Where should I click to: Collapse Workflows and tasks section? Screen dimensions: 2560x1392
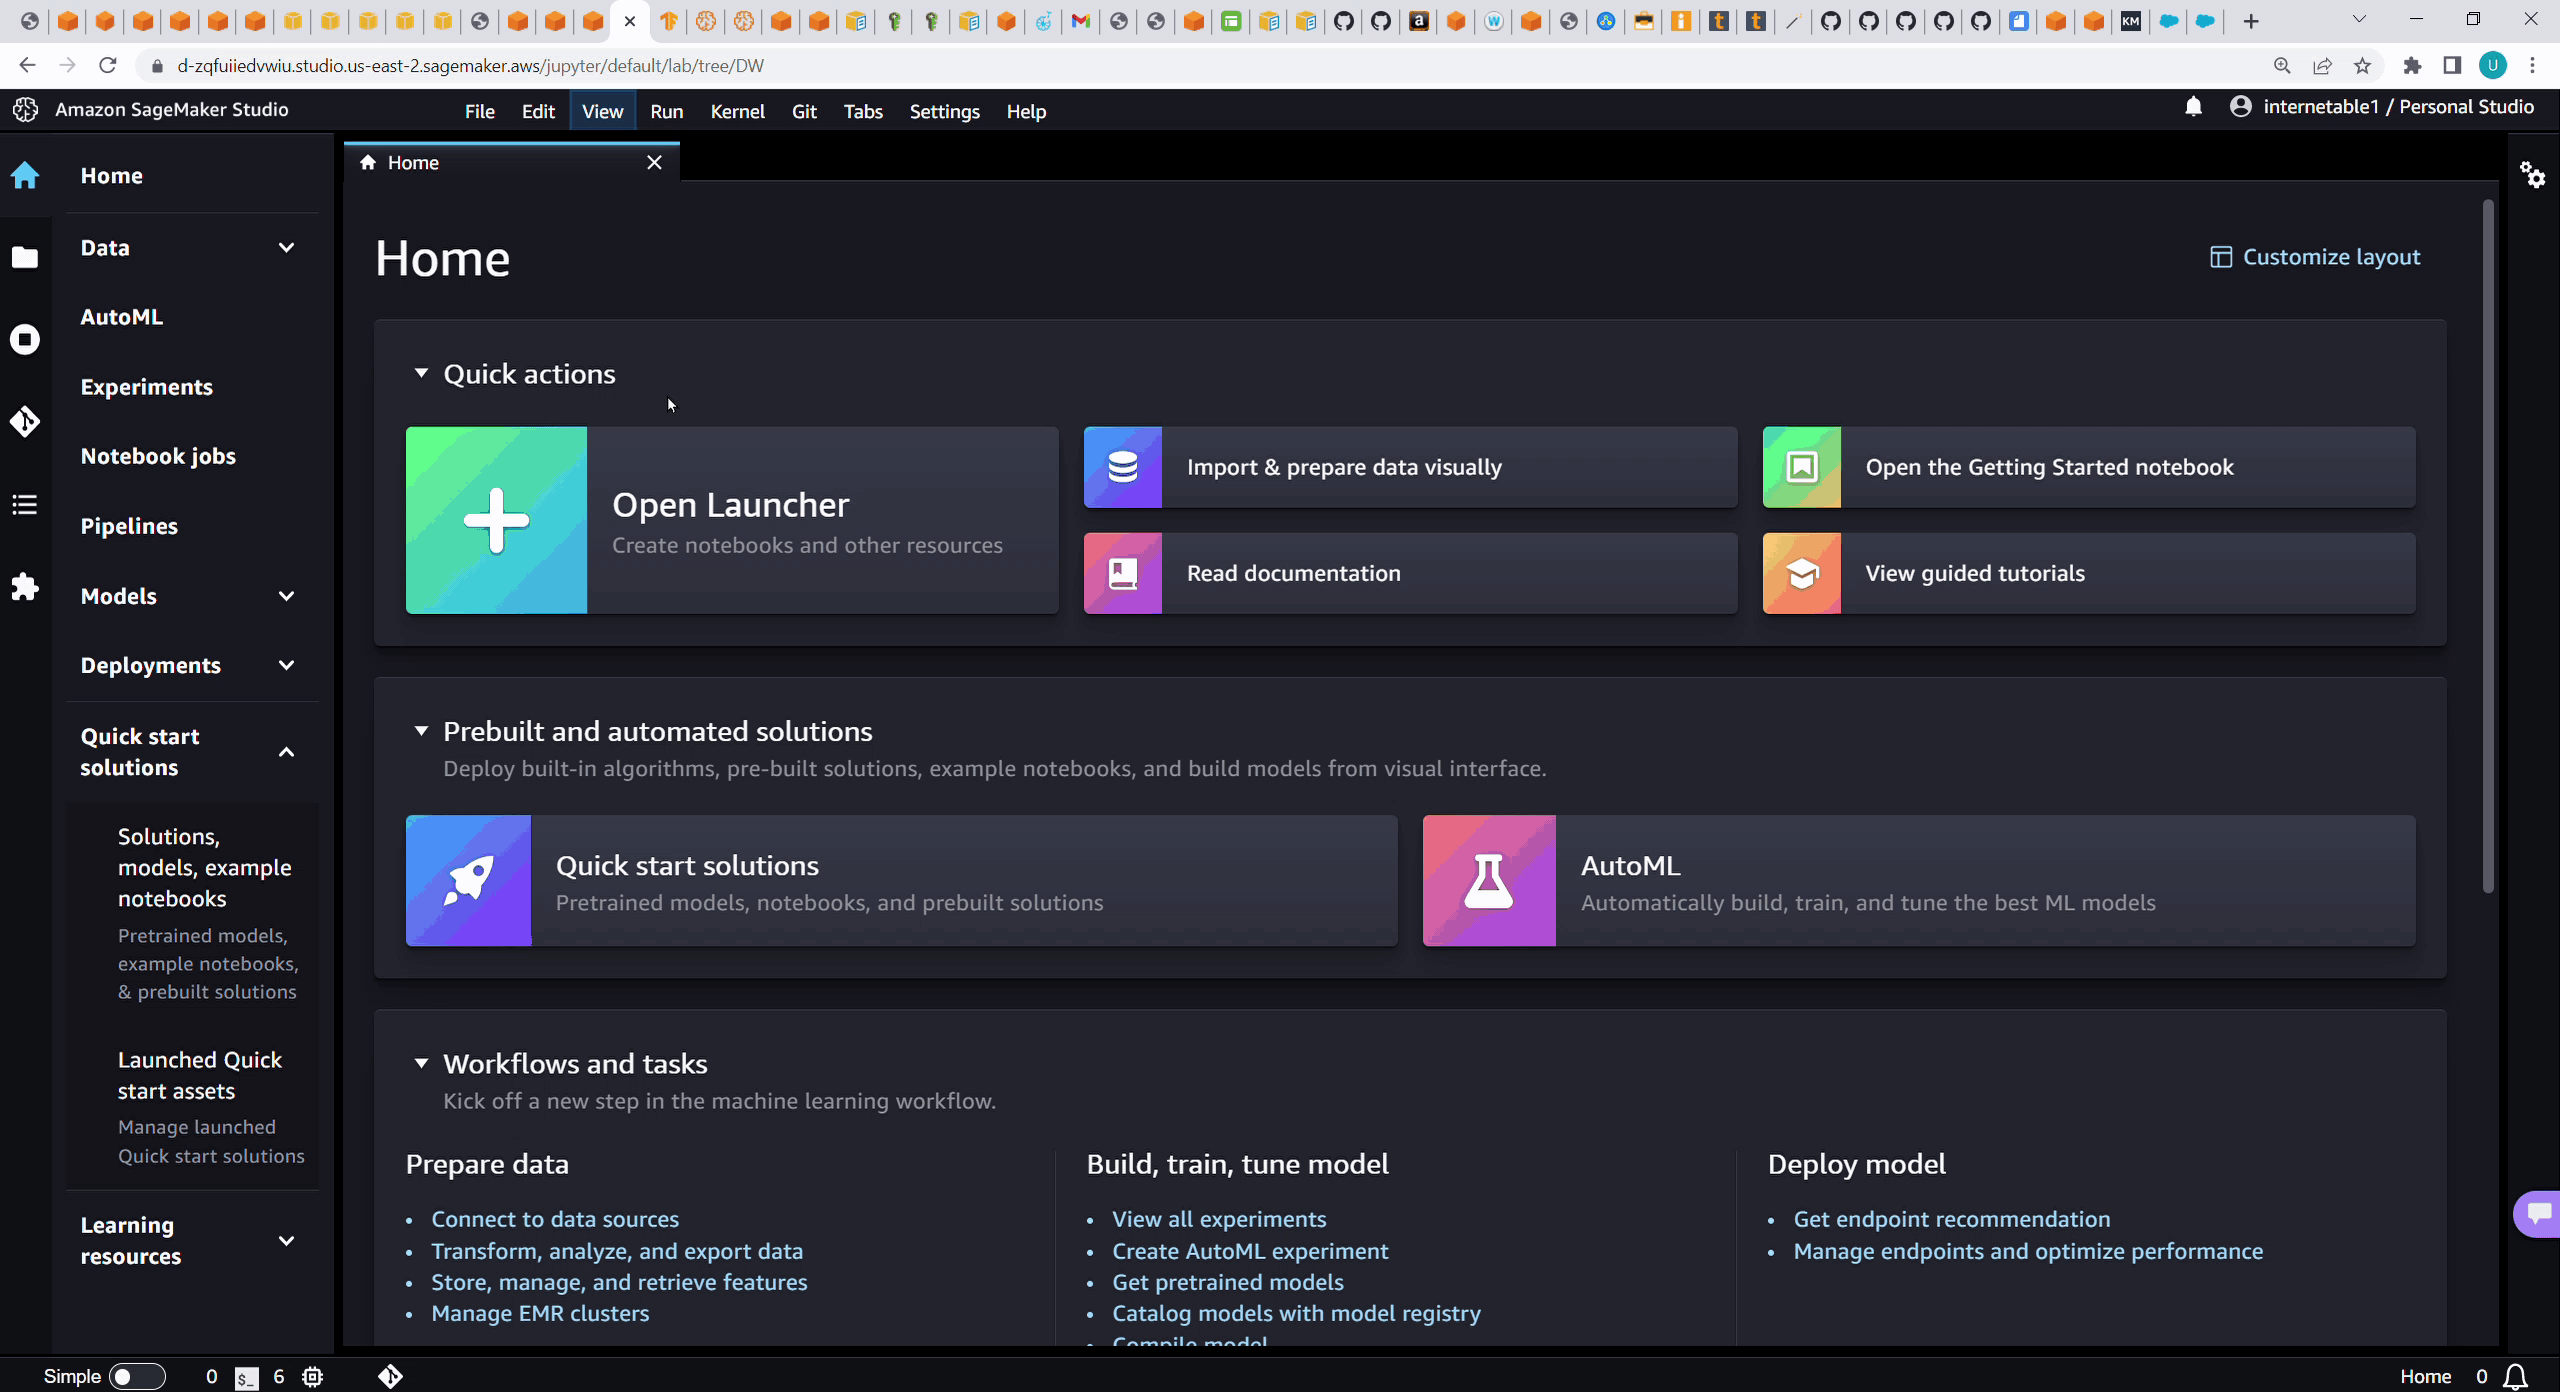pyautogui.click(x=421, y=1063)
